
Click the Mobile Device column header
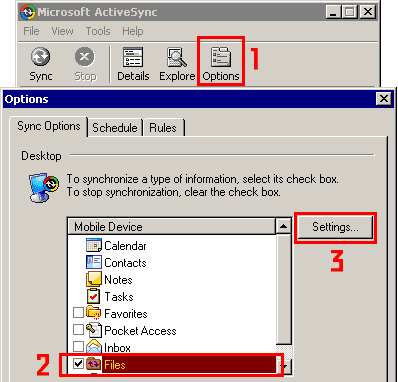point(172,227)
